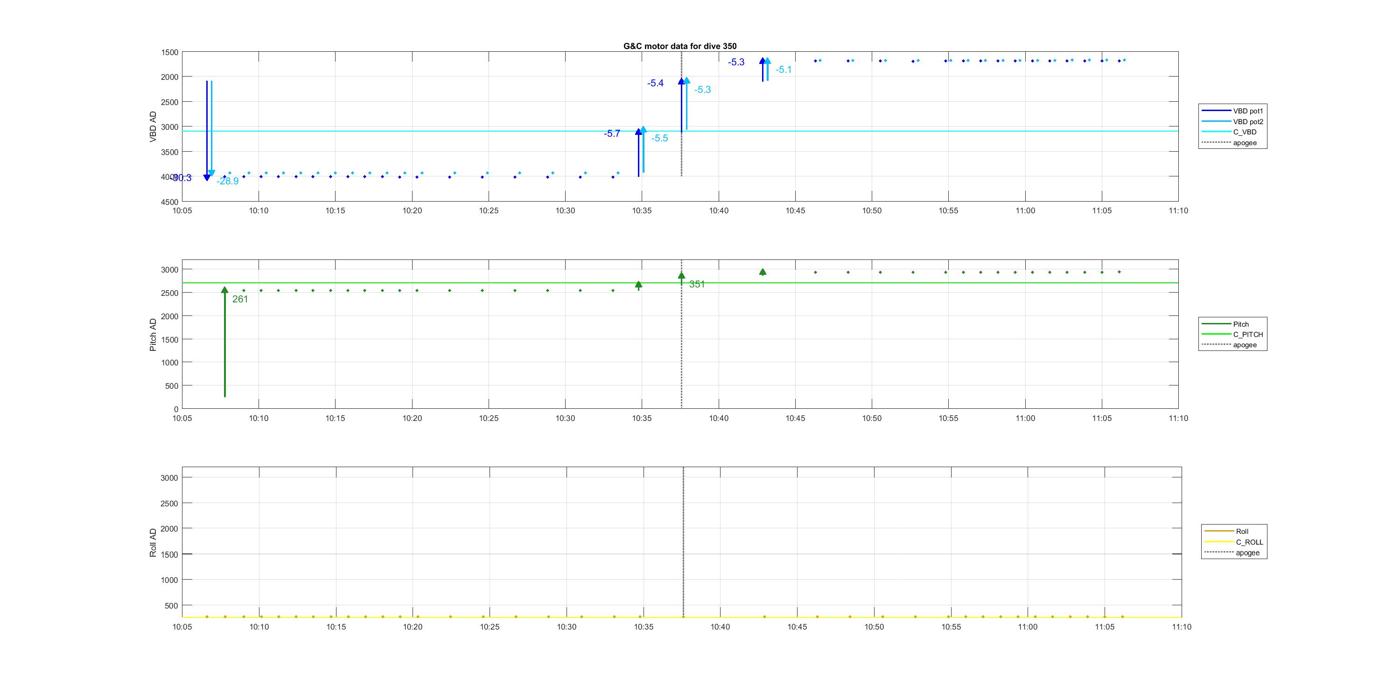
Task: Click the 1500 tick on VBD AD axis
Action: click(x=169, y=52)
